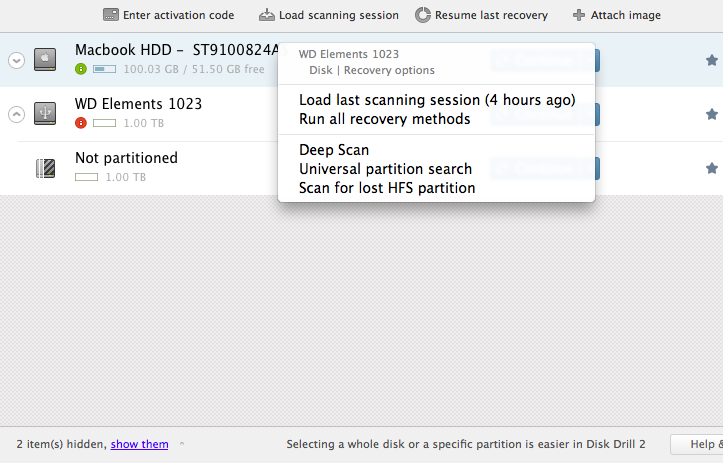Click WD Elements 1023 capacity bar
Viewport: 723px width, 463px height.
[105, 123]
